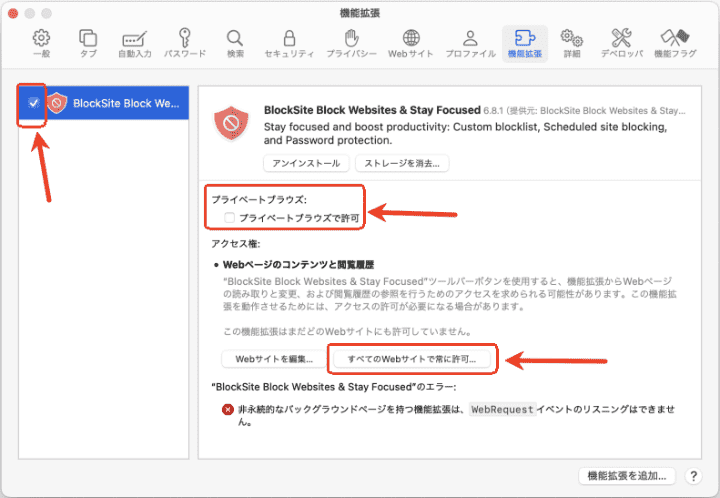Open the プロファイル person icon pane

(x=471, y=44)
